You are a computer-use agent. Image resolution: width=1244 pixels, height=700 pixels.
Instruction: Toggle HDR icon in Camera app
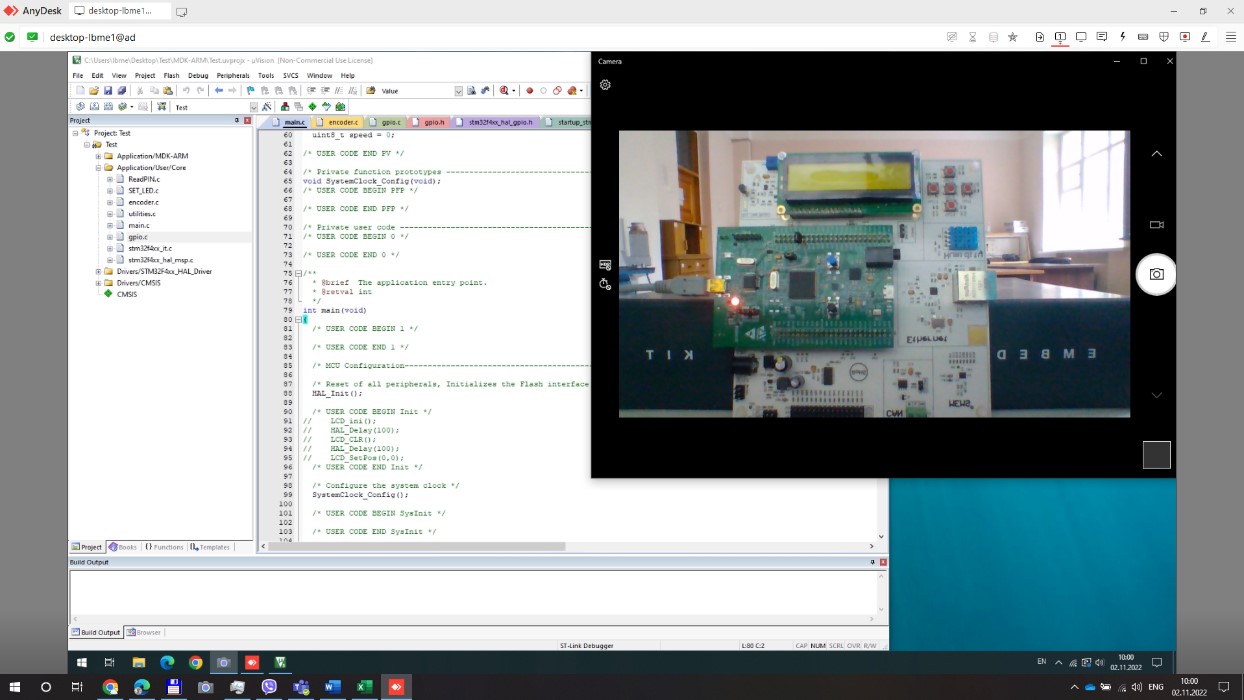point(605,265)
